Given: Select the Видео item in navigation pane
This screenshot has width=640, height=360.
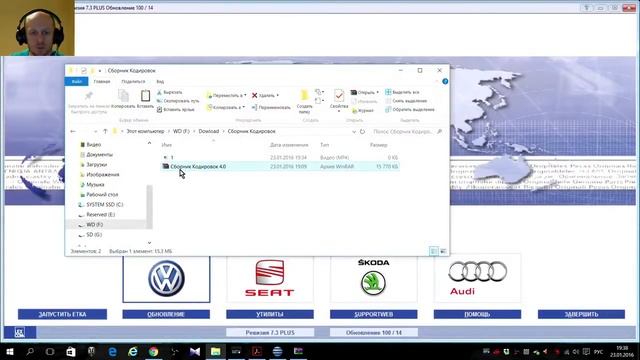Looking at the screenshot, I should 93,144.
